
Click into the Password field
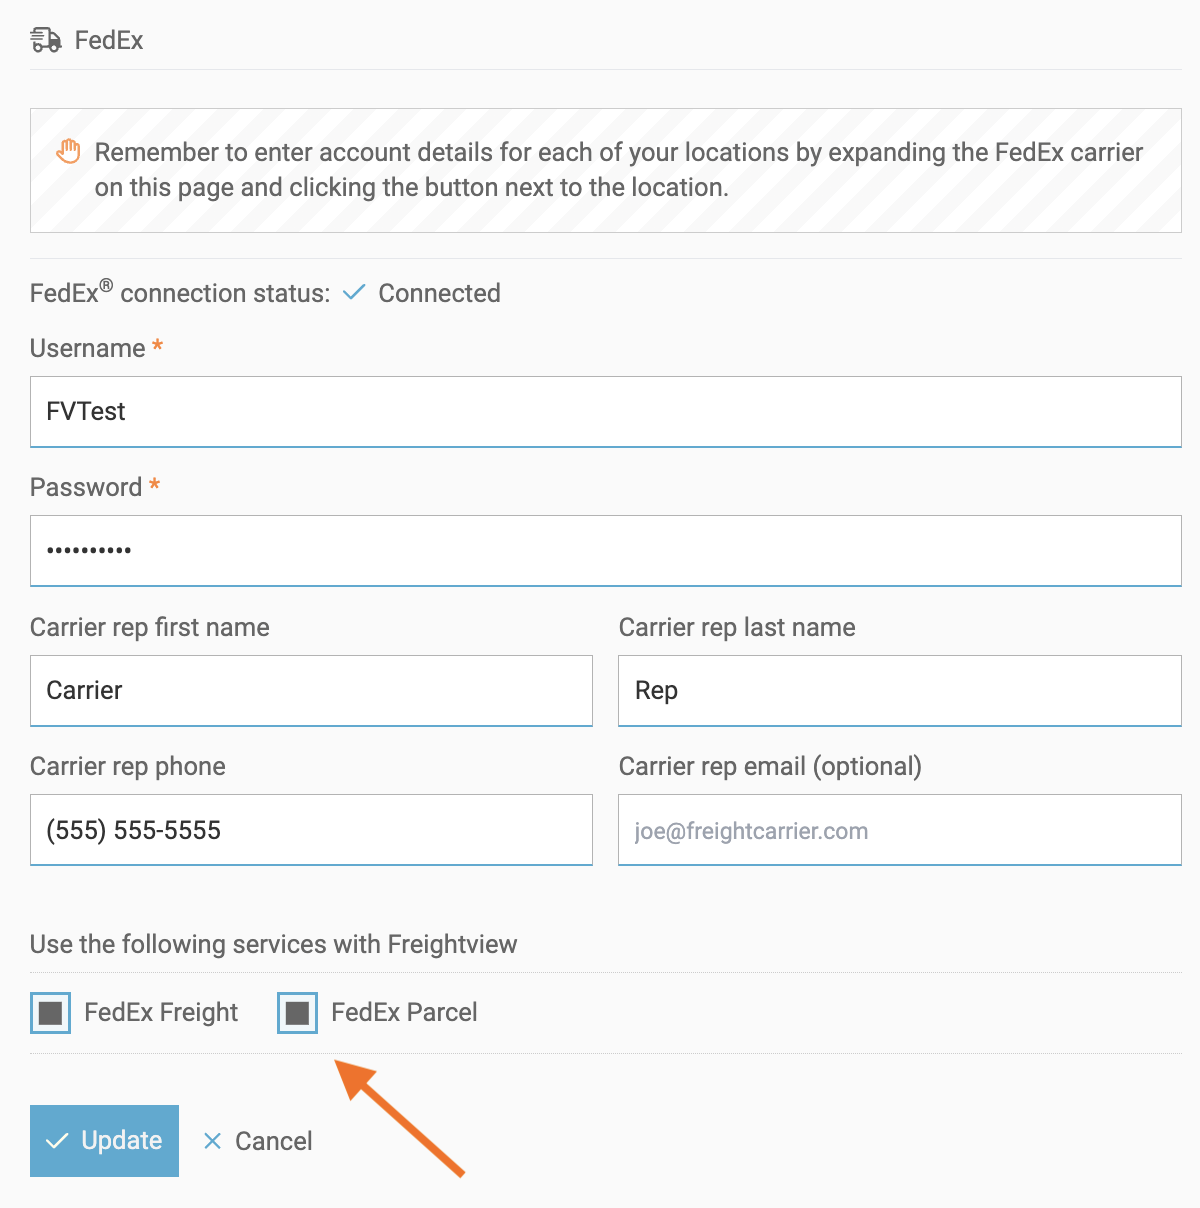point(605,551)
